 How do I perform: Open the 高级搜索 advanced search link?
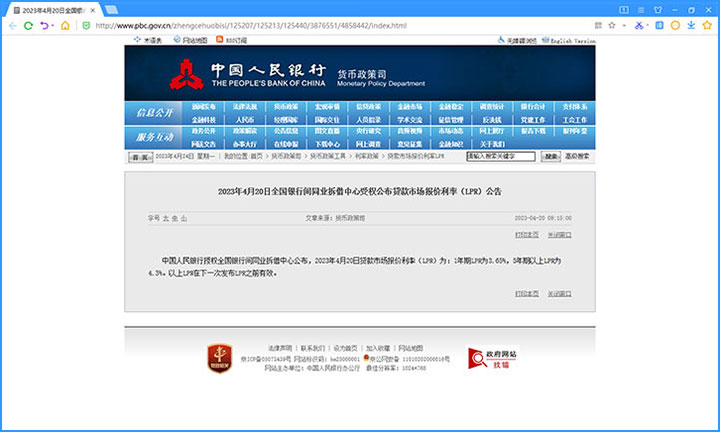click(x=578, y=157)
